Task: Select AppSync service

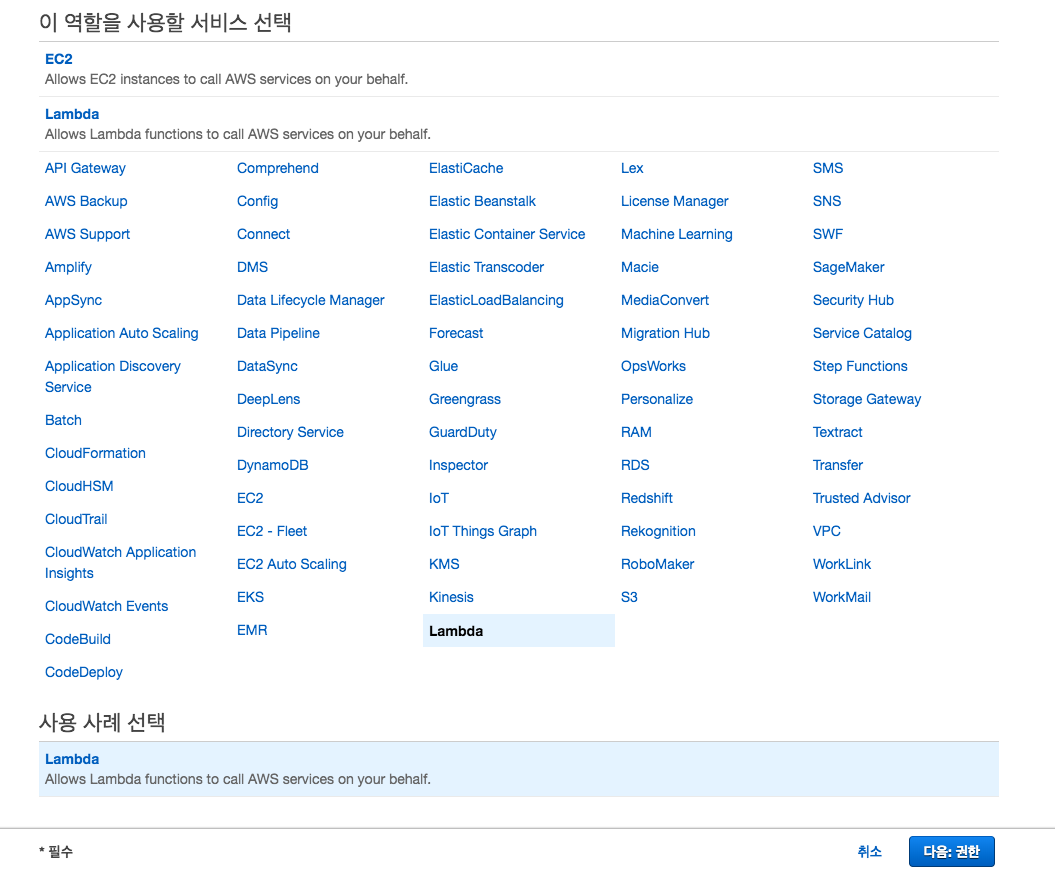Action: pos(73,300)
